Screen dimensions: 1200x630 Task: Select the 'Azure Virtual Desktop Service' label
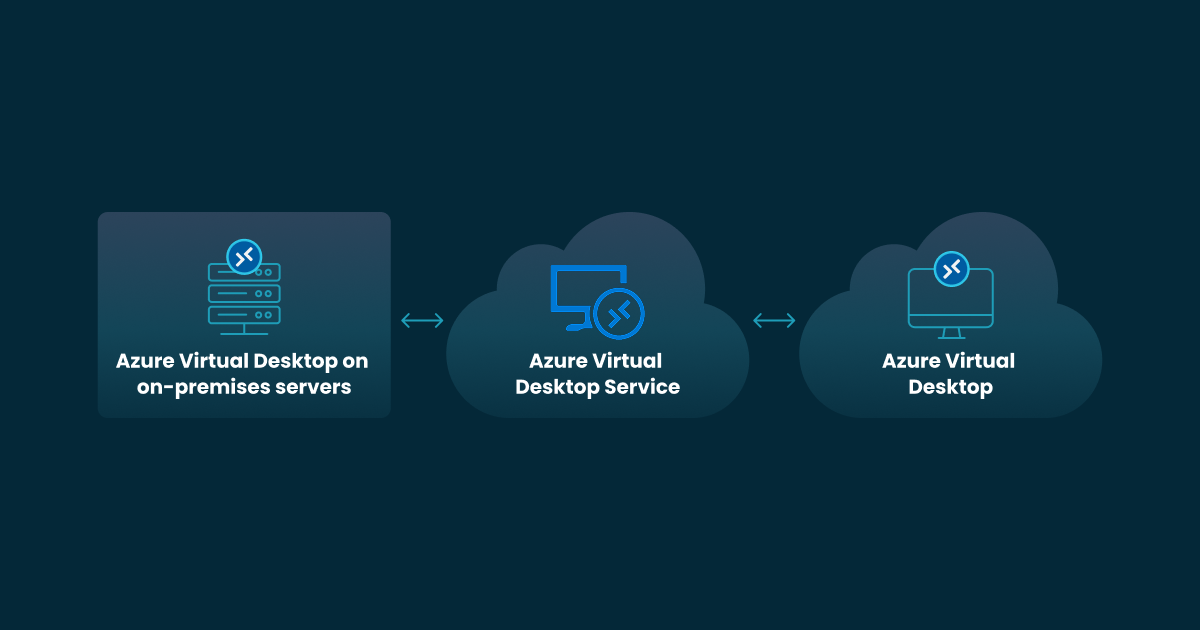click(x=597, y=373)
